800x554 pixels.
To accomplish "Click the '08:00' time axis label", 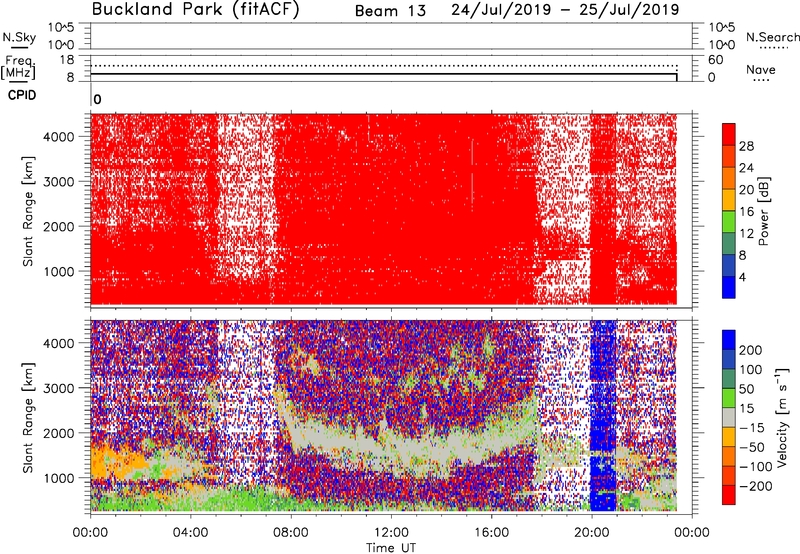I will [x=291, y=533].
